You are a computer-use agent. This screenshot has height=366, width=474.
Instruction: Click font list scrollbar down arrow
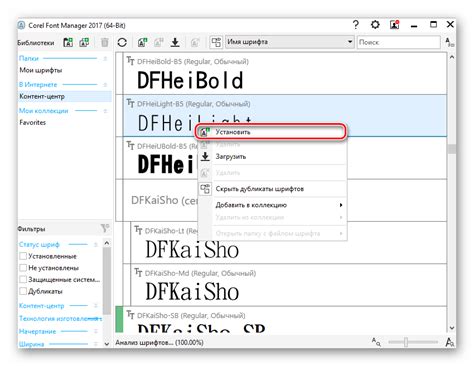pos(452,328)
